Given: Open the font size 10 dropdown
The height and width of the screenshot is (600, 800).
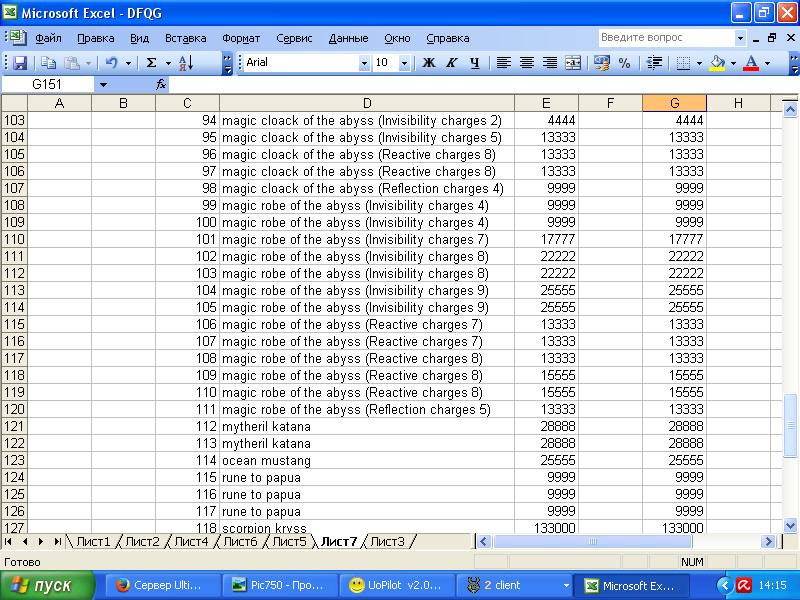Looking at the screenshot, I should pos(404,63).
